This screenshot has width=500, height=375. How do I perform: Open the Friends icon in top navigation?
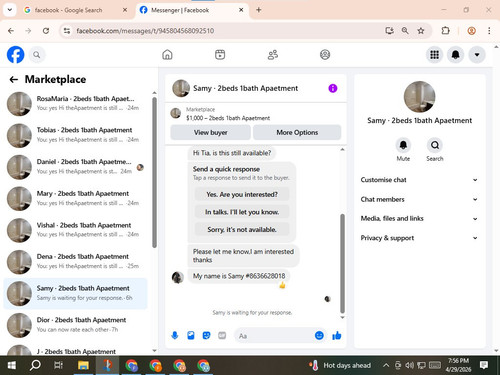(273, 55)
